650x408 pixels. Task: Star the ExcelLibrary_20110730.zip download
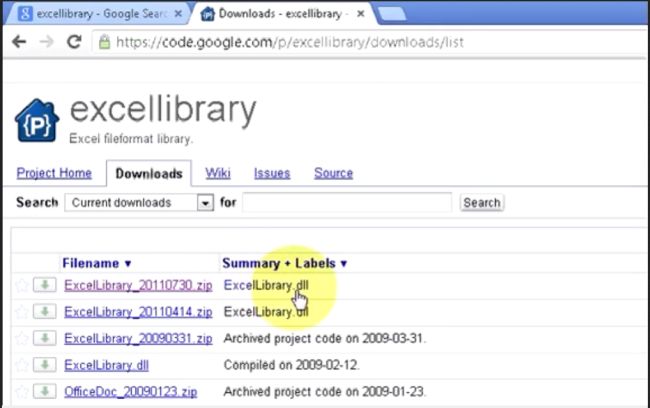click(21, 285)
